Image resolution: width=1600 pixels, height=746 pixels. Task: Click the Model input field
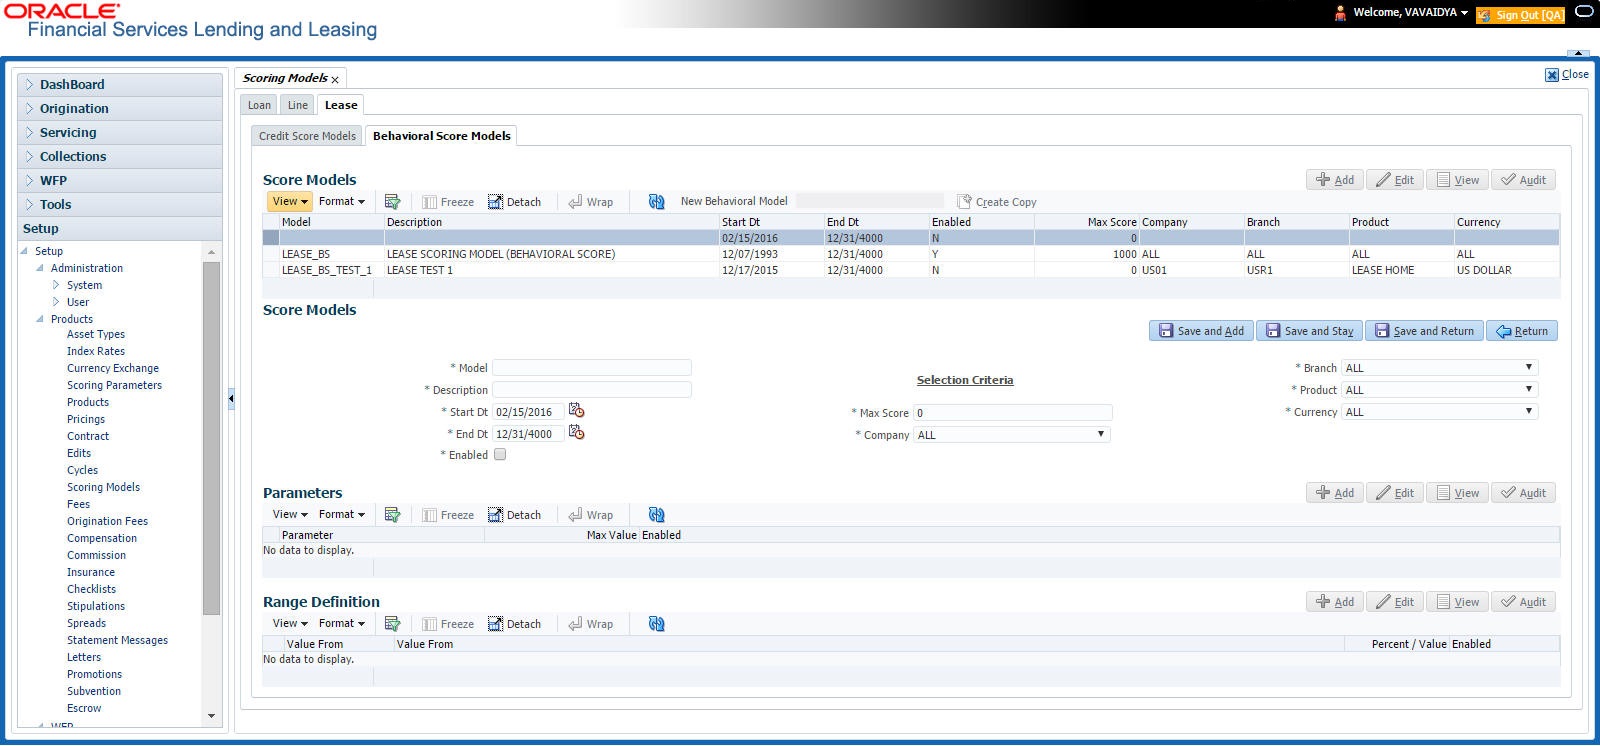[x=592, y=368]
